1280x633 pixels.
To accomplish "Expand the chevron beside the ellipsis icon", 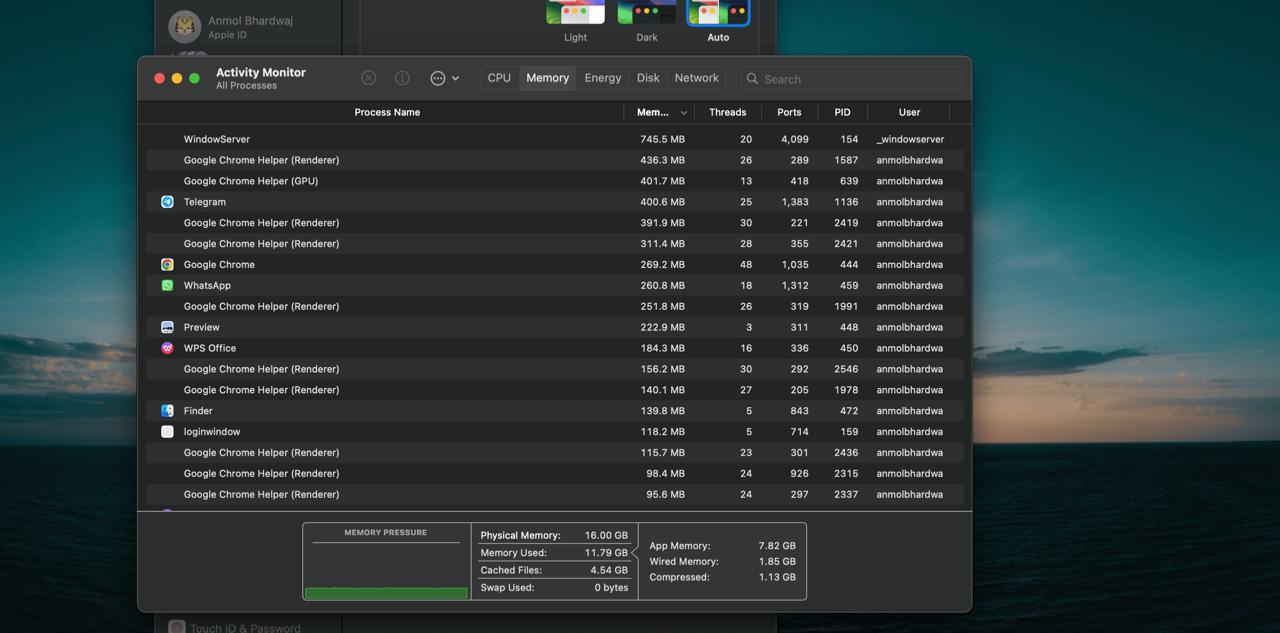I will (456, 78).
